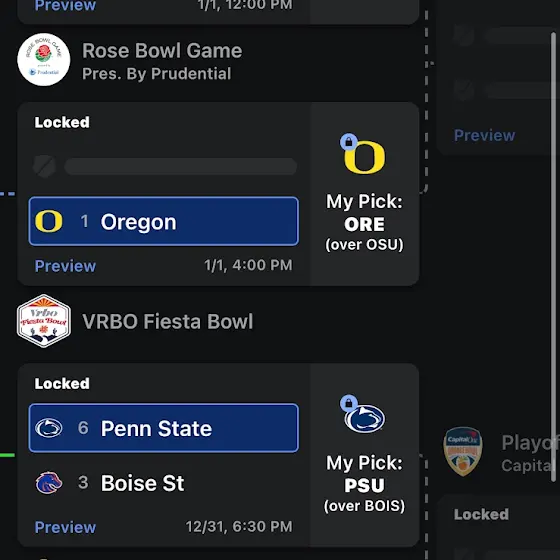Click the Rose Bowl Game logo
This screenshot has height=560, width=560.
point(44,60)
